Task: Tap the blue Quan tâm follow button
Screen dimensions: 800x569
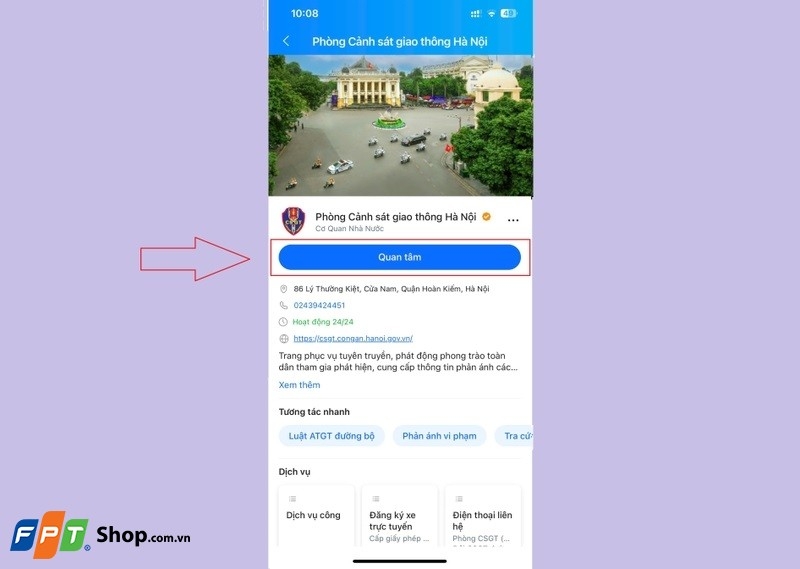Action: (399, 257)
